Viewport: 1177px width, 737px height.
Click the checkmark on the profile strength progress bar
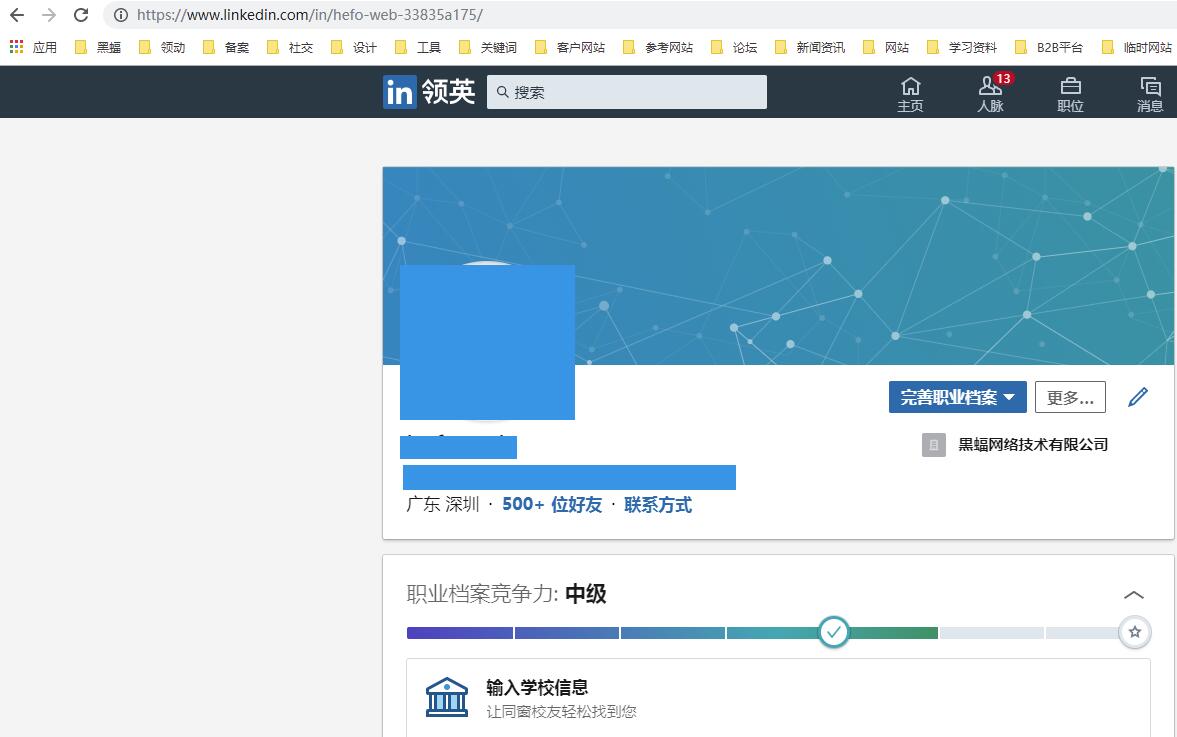click(833, 632)
